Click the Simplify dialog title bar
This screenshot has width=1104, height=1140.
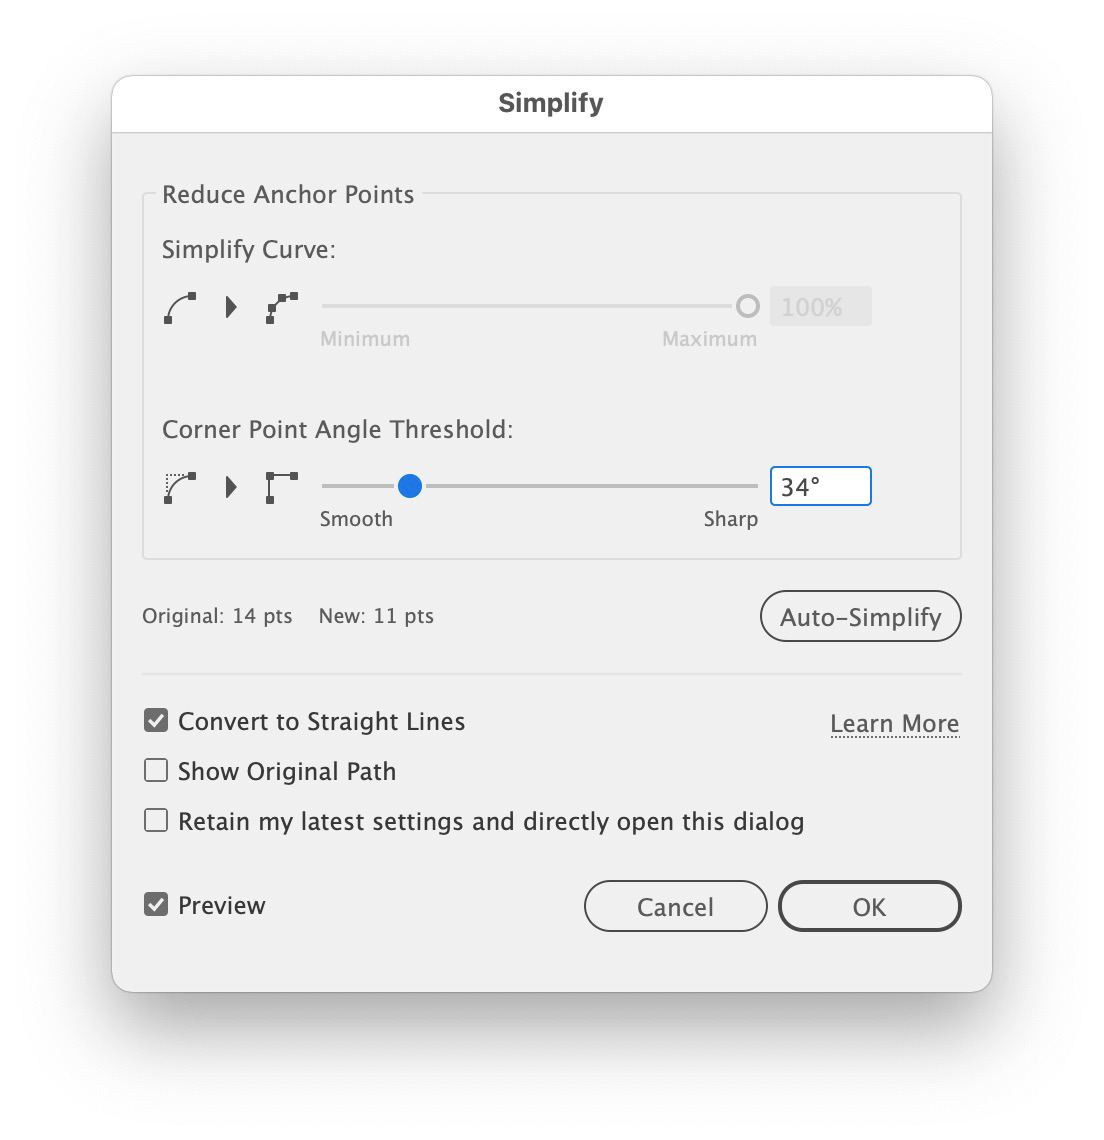pyautogui.click(x=552, y=104)
